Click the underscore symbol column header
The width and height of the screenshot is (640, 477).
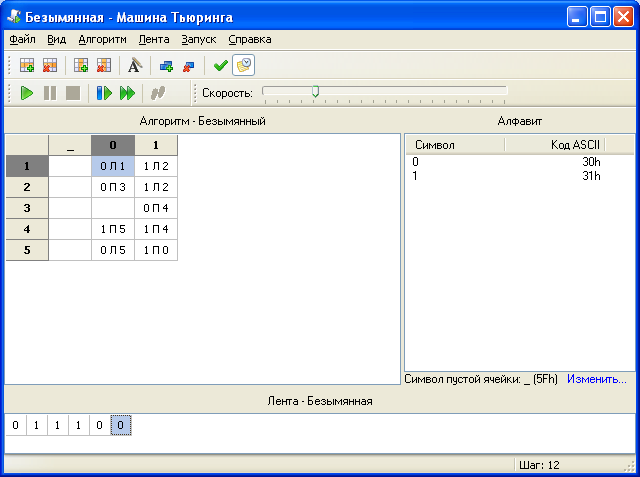[x=70, y=145]
